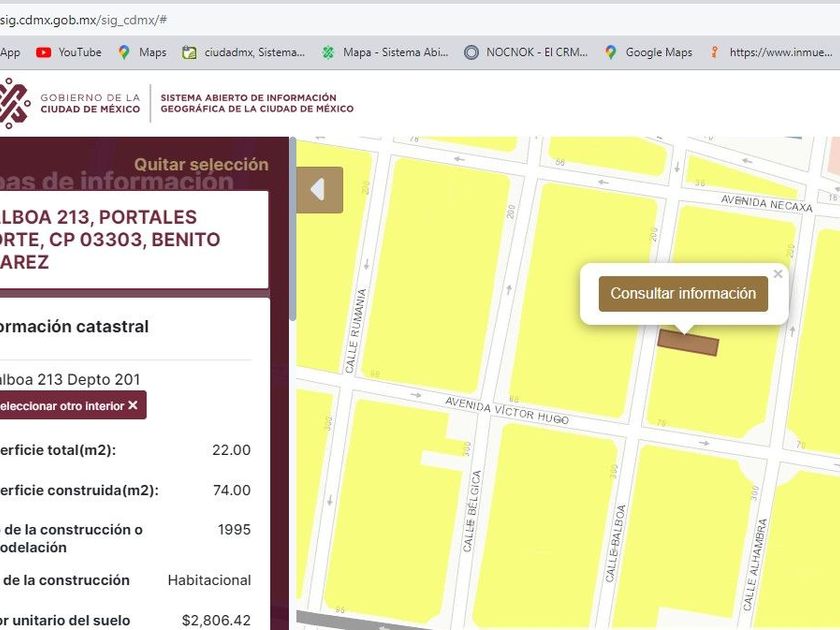Collapse the side panel with the arrow button

(x=318, y=190)
